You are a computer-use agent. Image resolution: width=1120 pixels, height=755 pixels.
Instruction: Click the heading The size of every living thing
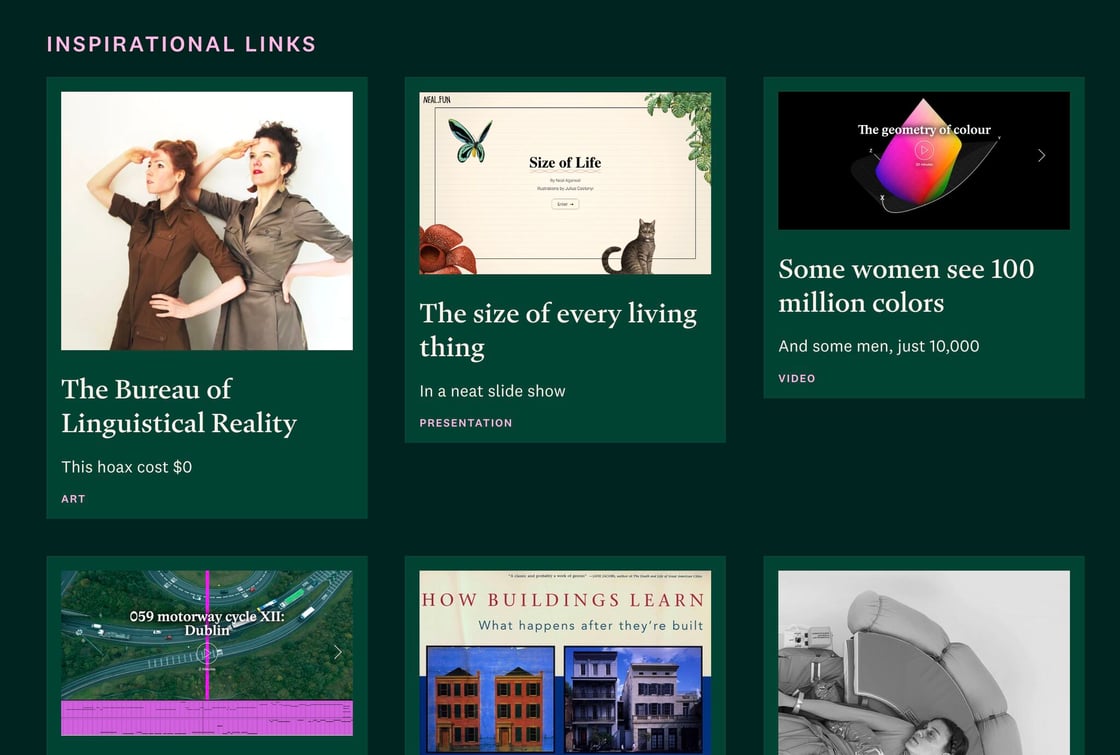[x=558, y=331]
